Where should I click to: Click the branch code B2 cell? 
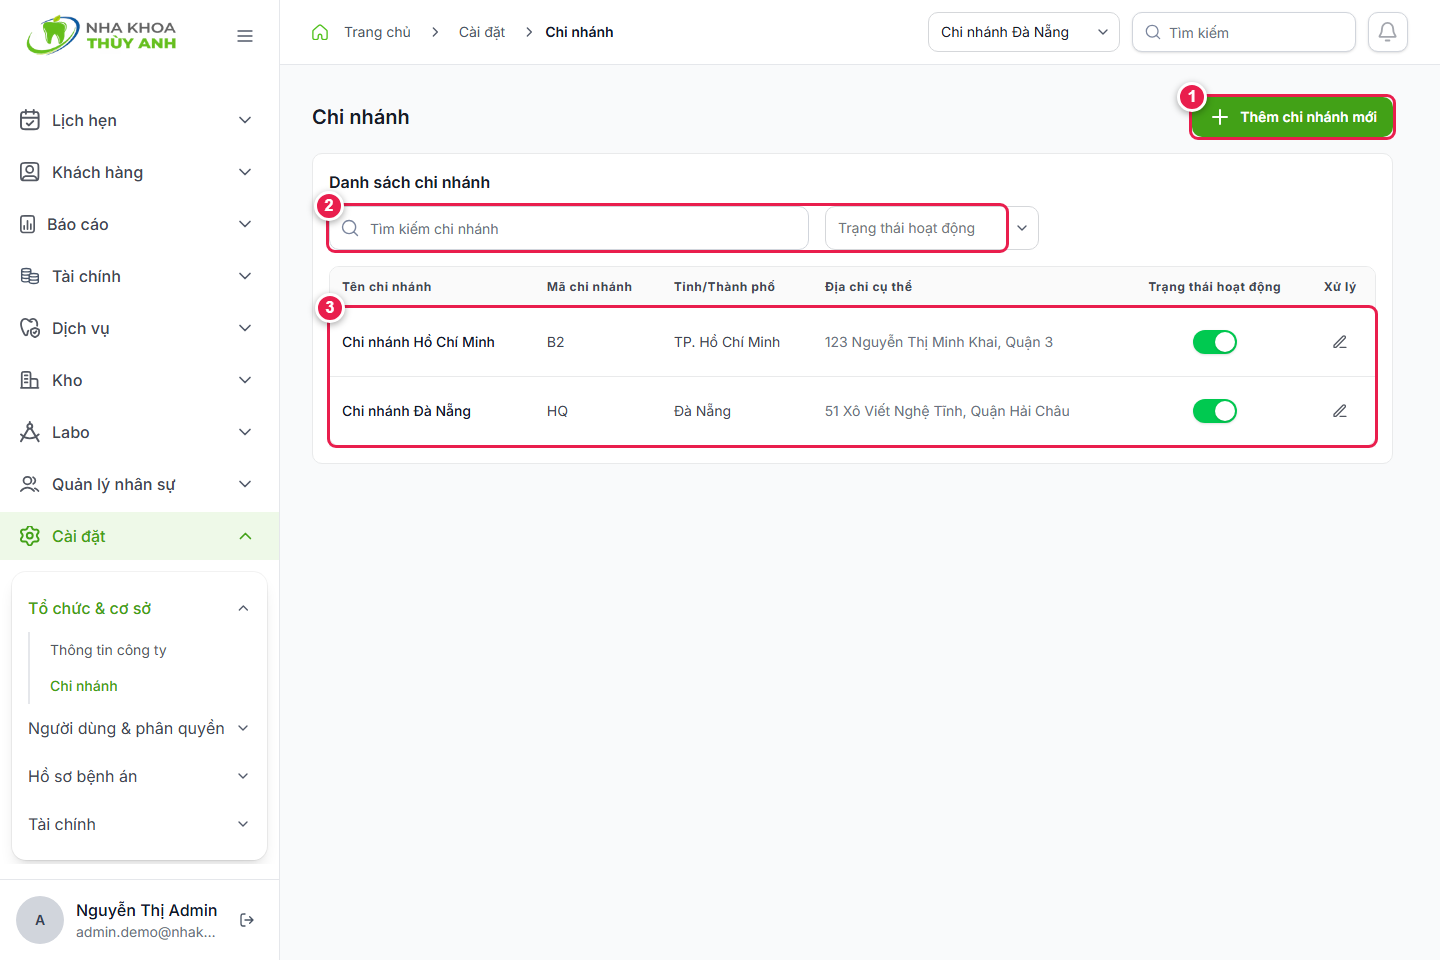pos(556,342)
